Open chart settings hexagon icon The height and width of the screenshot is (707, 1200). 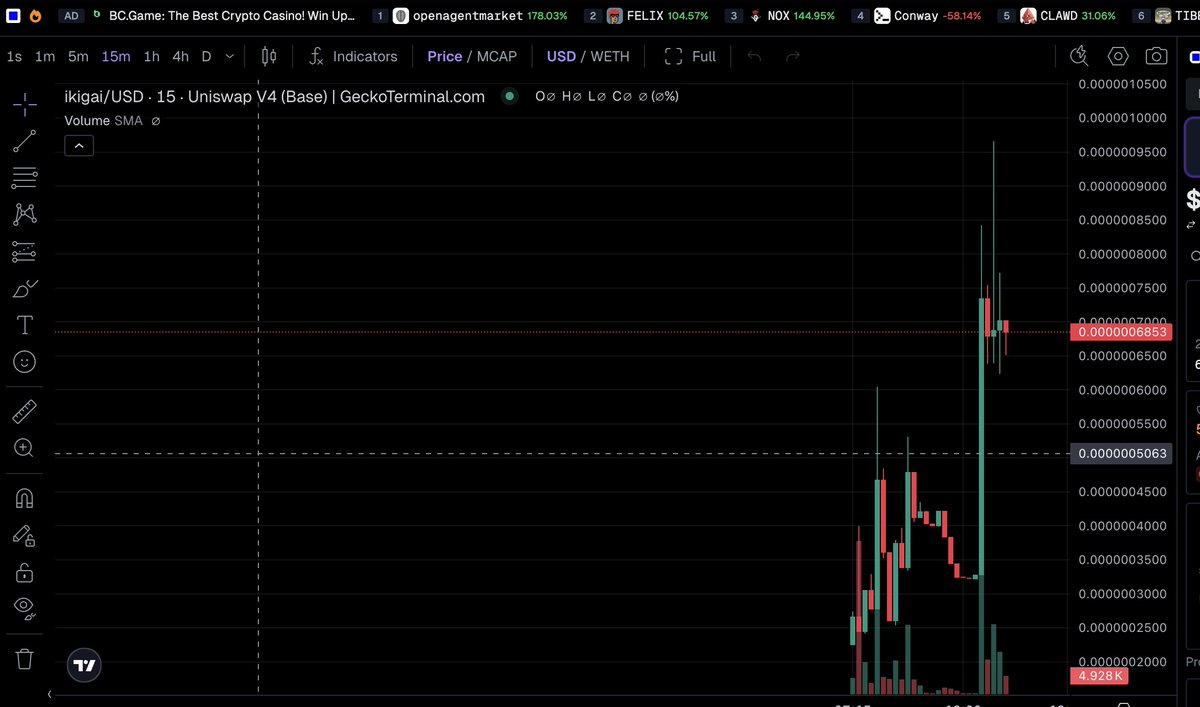click(x=1118, y=56)
